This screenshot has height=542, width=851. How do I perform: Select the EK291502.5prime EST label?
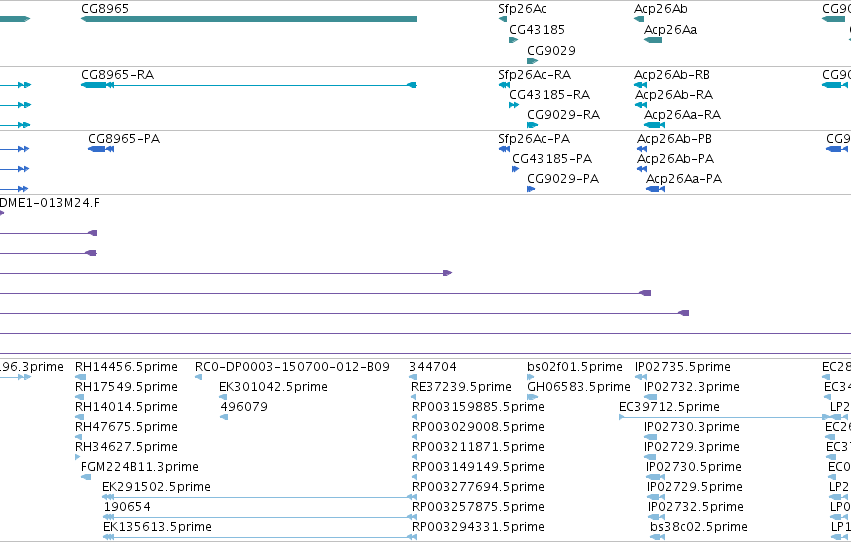(x=156, y=487)
